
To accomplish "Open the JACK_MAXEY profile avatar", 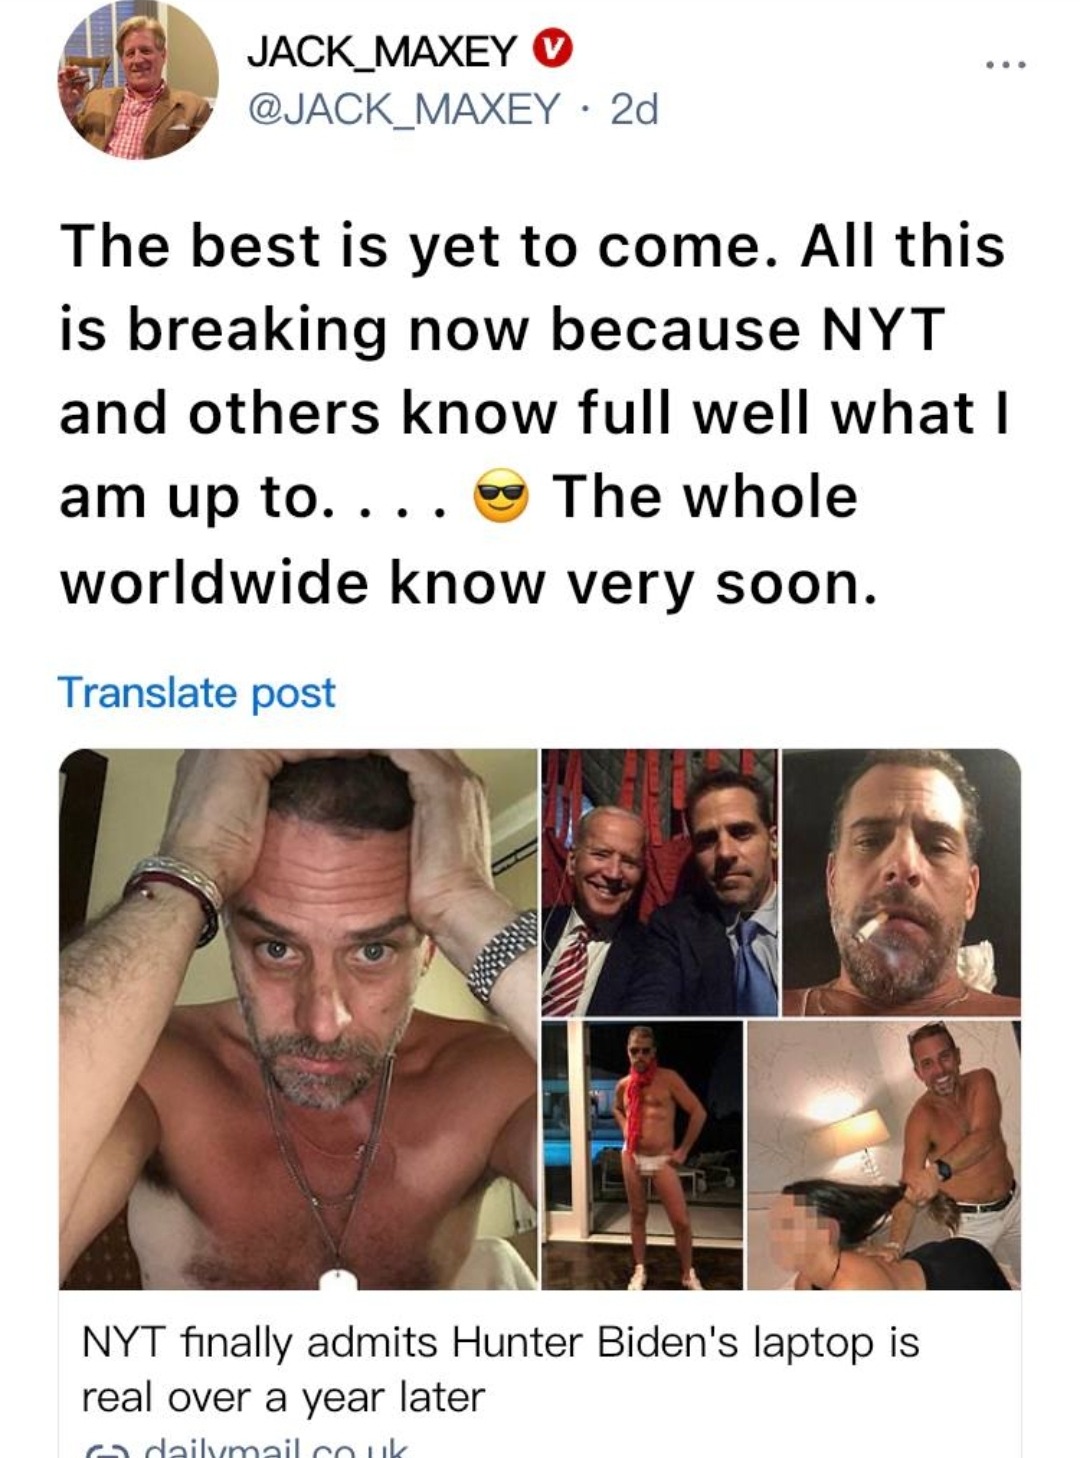I will point(138,81).
